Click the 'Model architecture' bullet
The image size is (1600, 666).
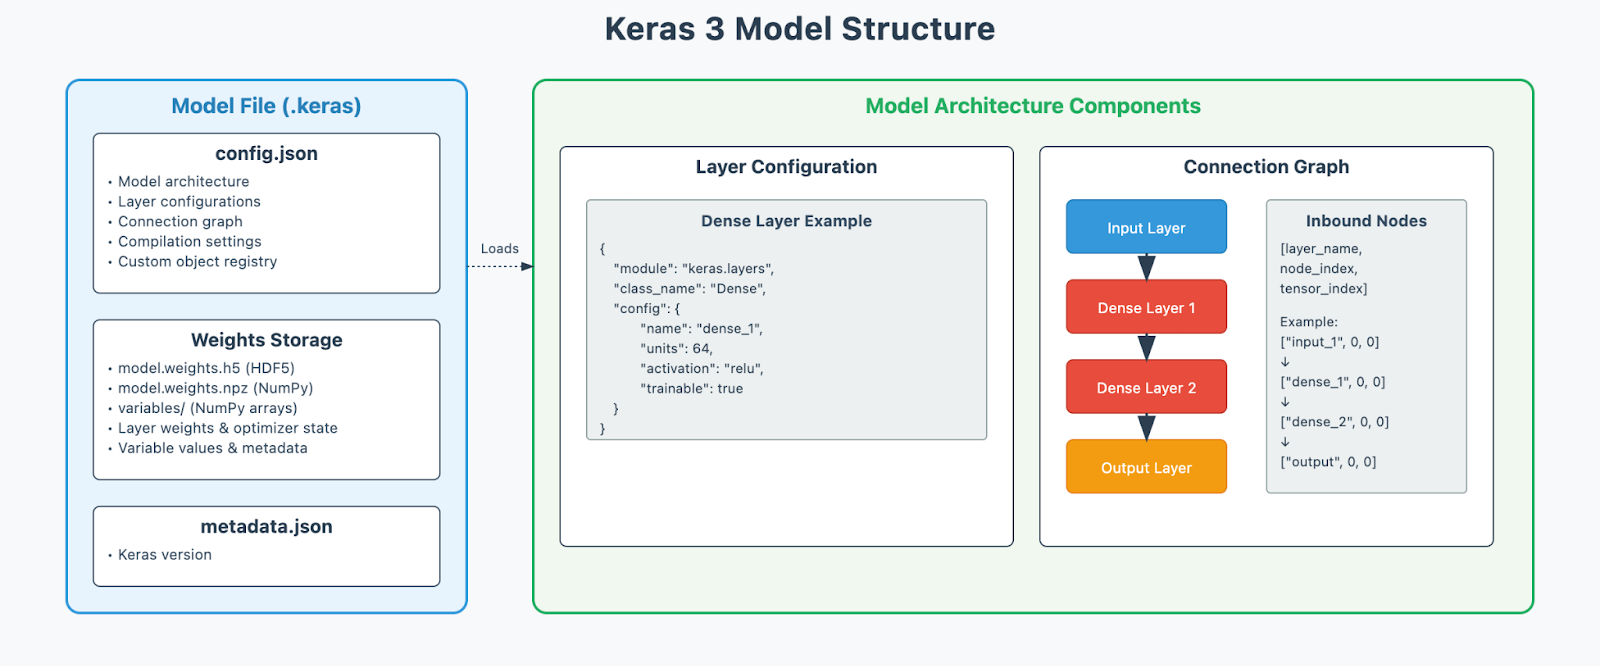pos(184,182)
